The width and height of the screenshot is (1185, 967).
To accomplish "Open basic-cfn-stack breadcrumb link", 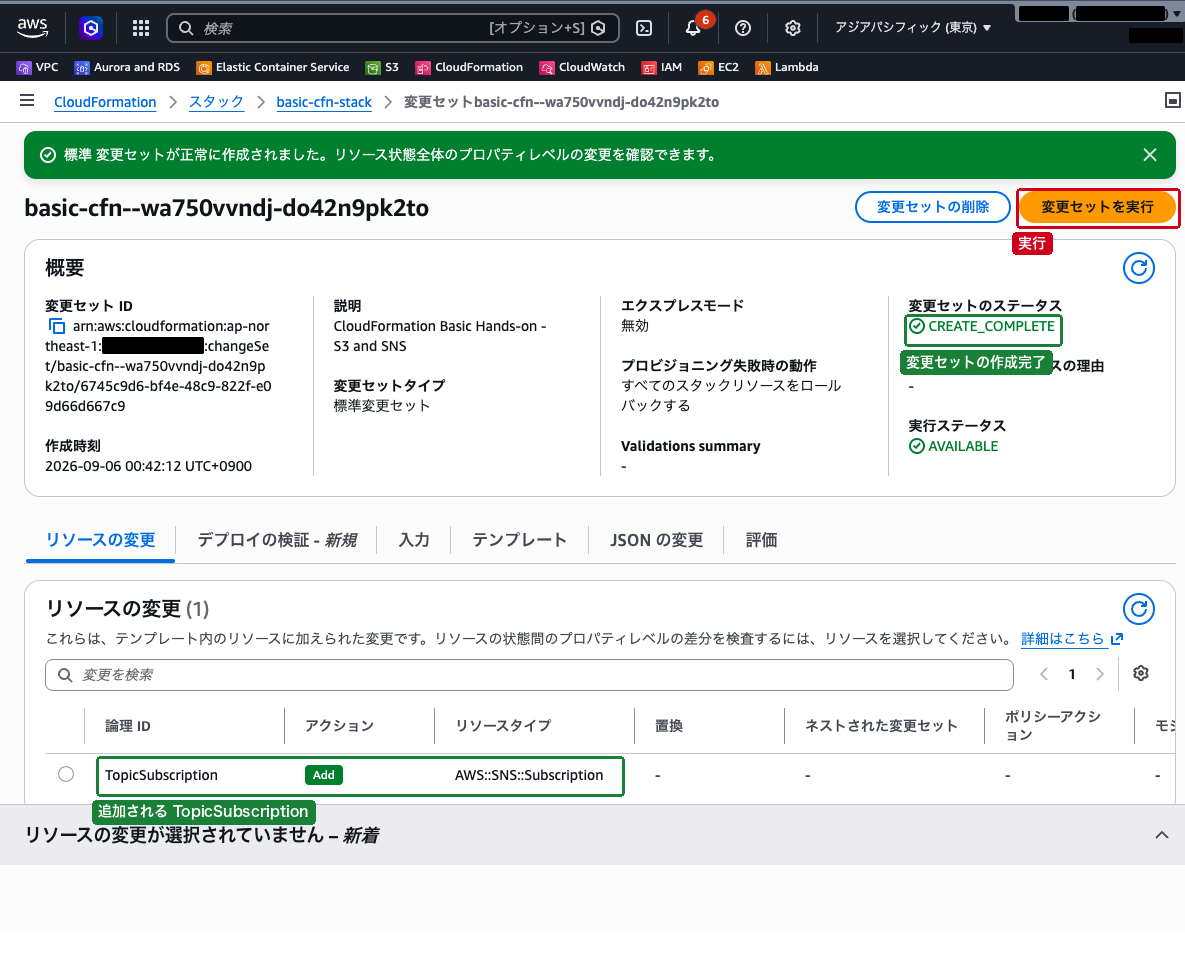I will (x=324, y=102).
